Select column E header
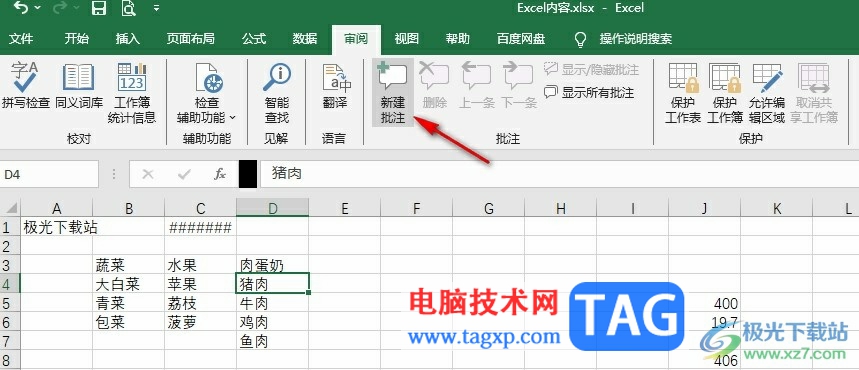The width and height of the screenshot is (859, 370). (345, 208)
